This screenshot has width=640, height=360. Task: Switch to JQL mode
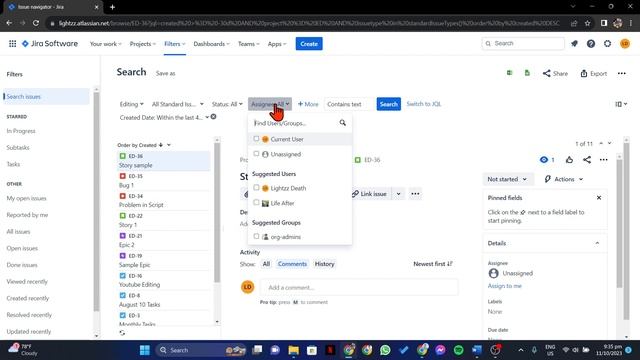click(424, 104)
